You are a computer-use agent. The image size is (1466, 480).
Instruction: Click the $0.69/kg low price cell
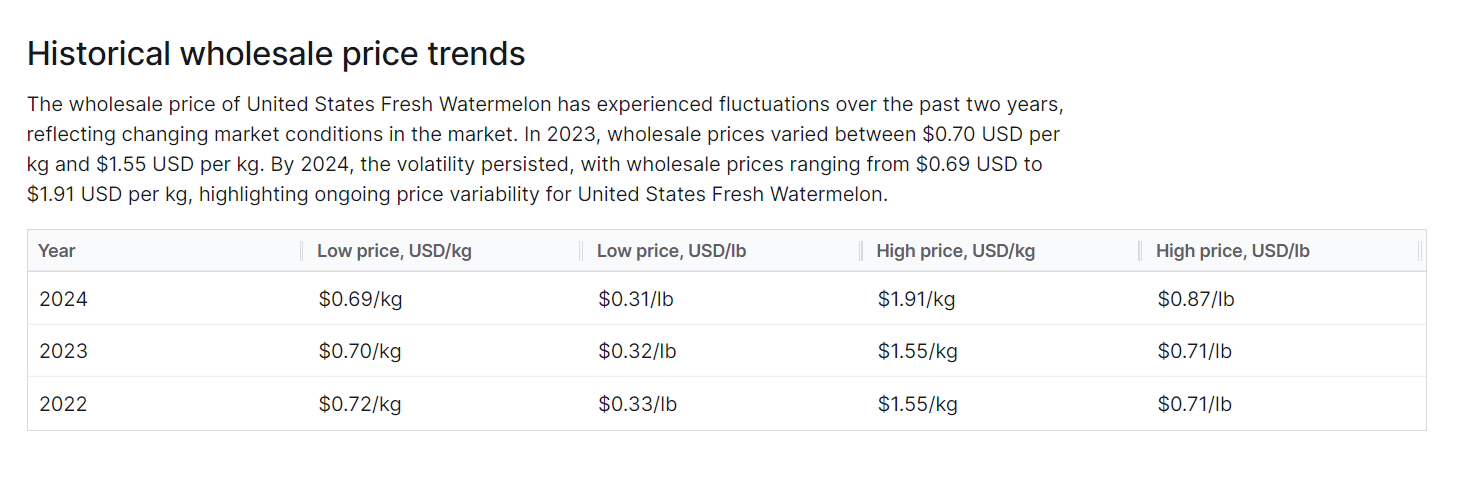(x=360, y=299)
